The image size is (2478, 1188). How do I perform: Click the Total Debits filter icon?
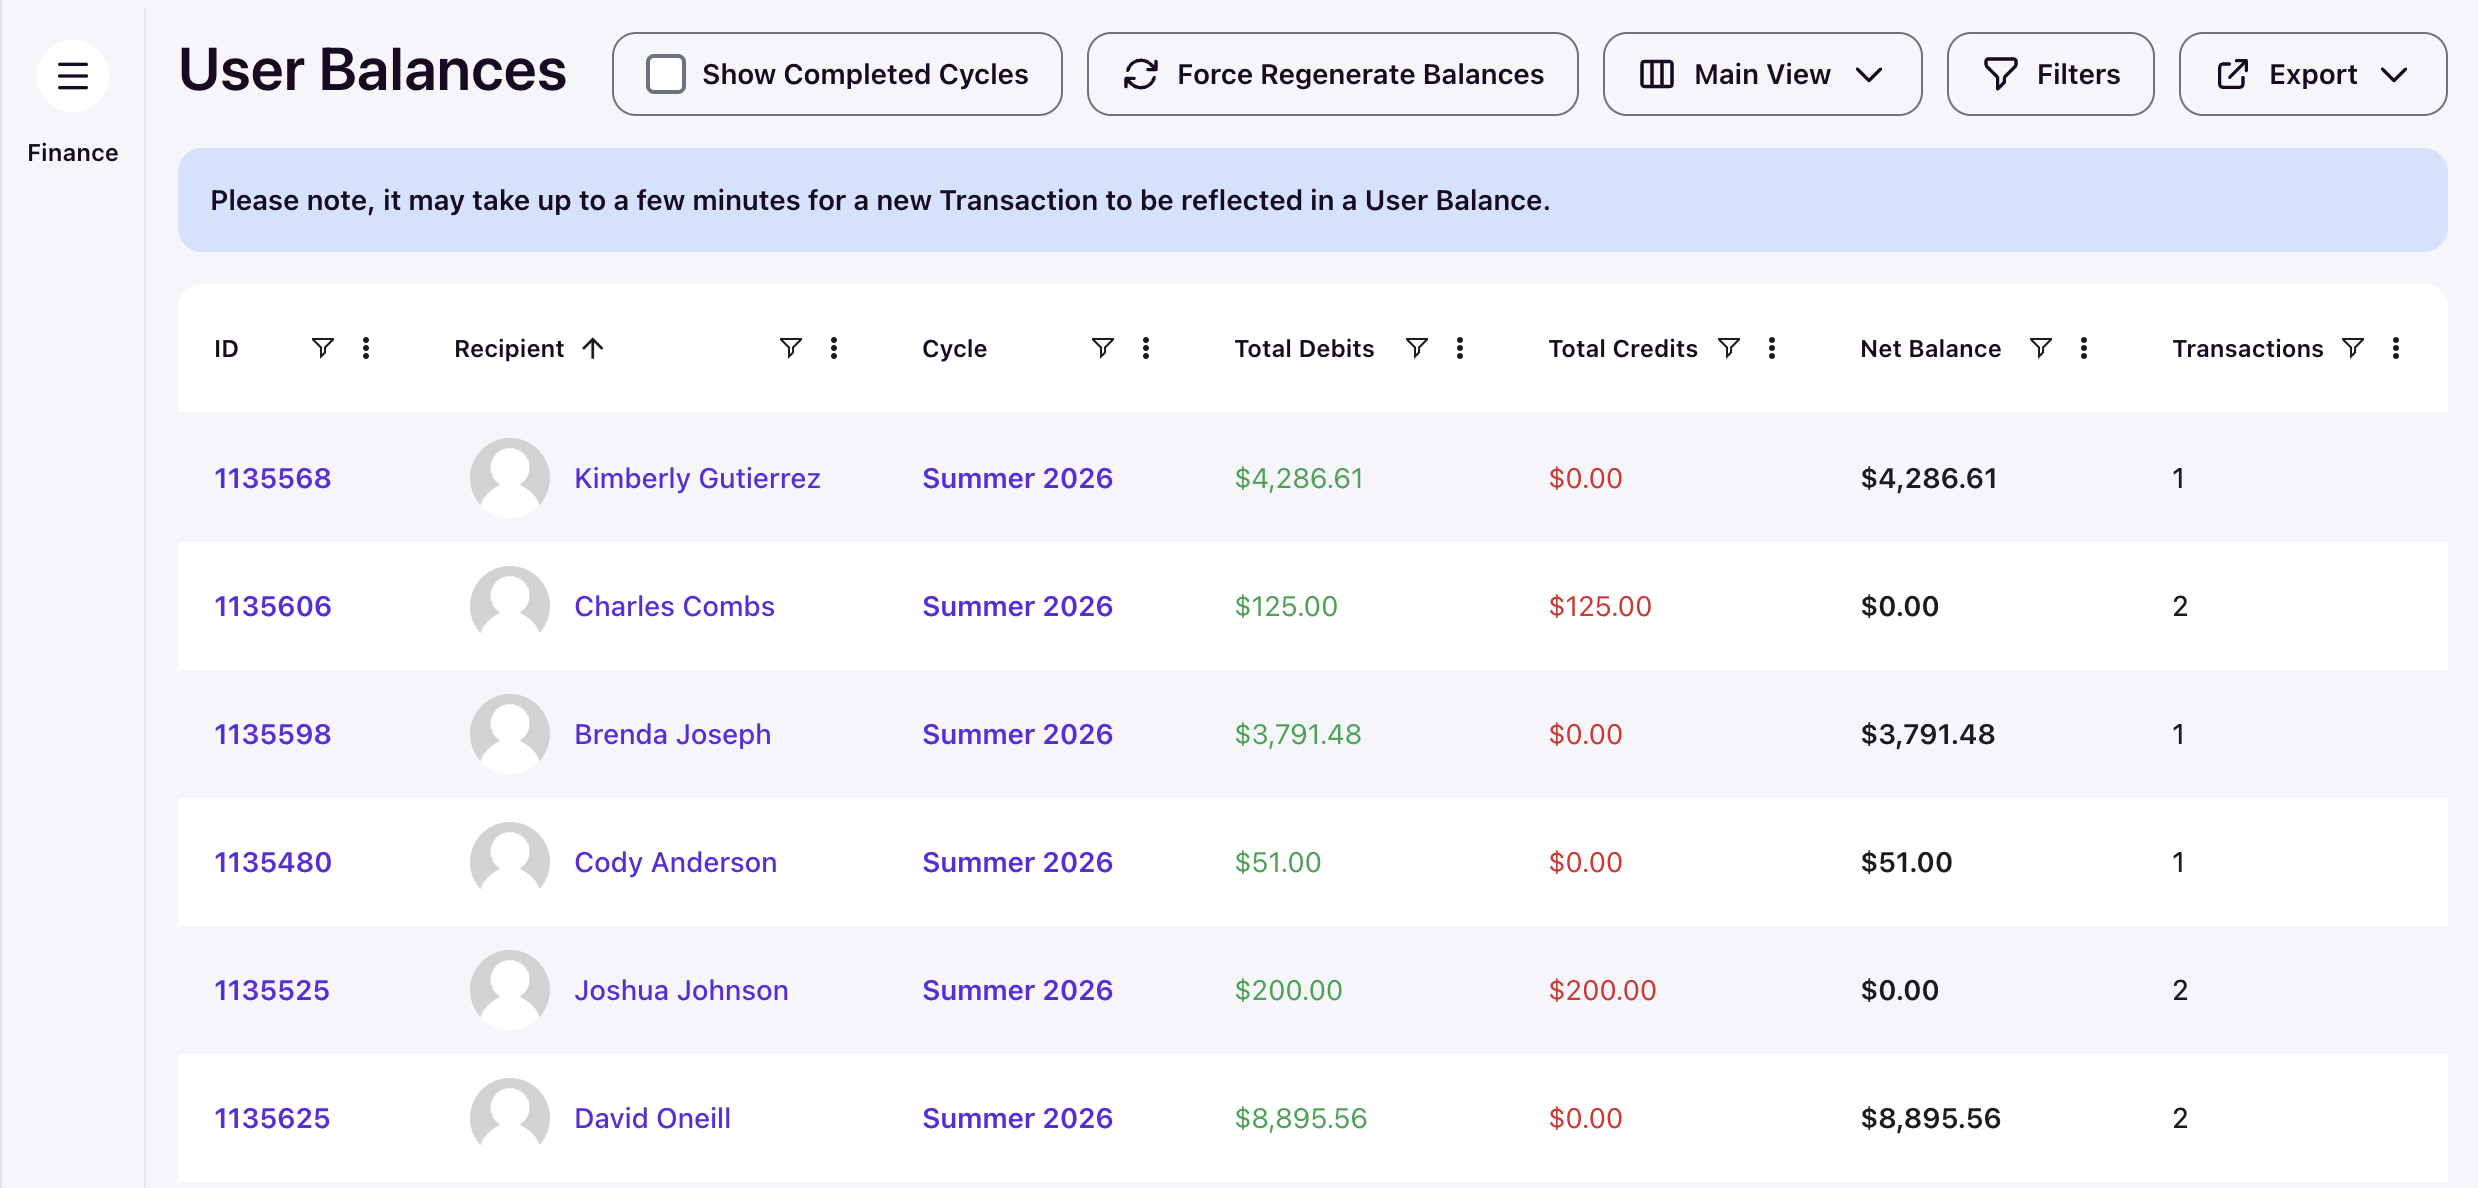(1416, 348)
